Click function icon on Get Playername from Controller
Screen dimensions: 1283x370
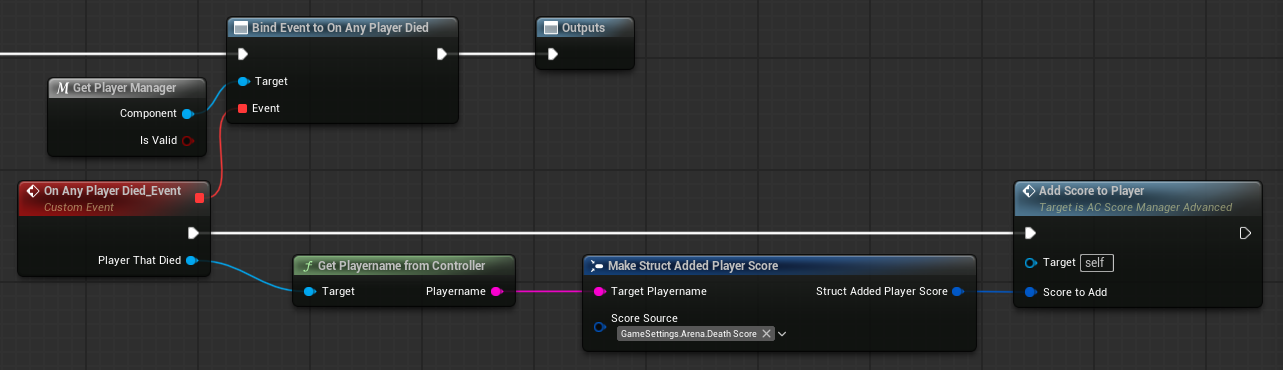tap(308, 266)
